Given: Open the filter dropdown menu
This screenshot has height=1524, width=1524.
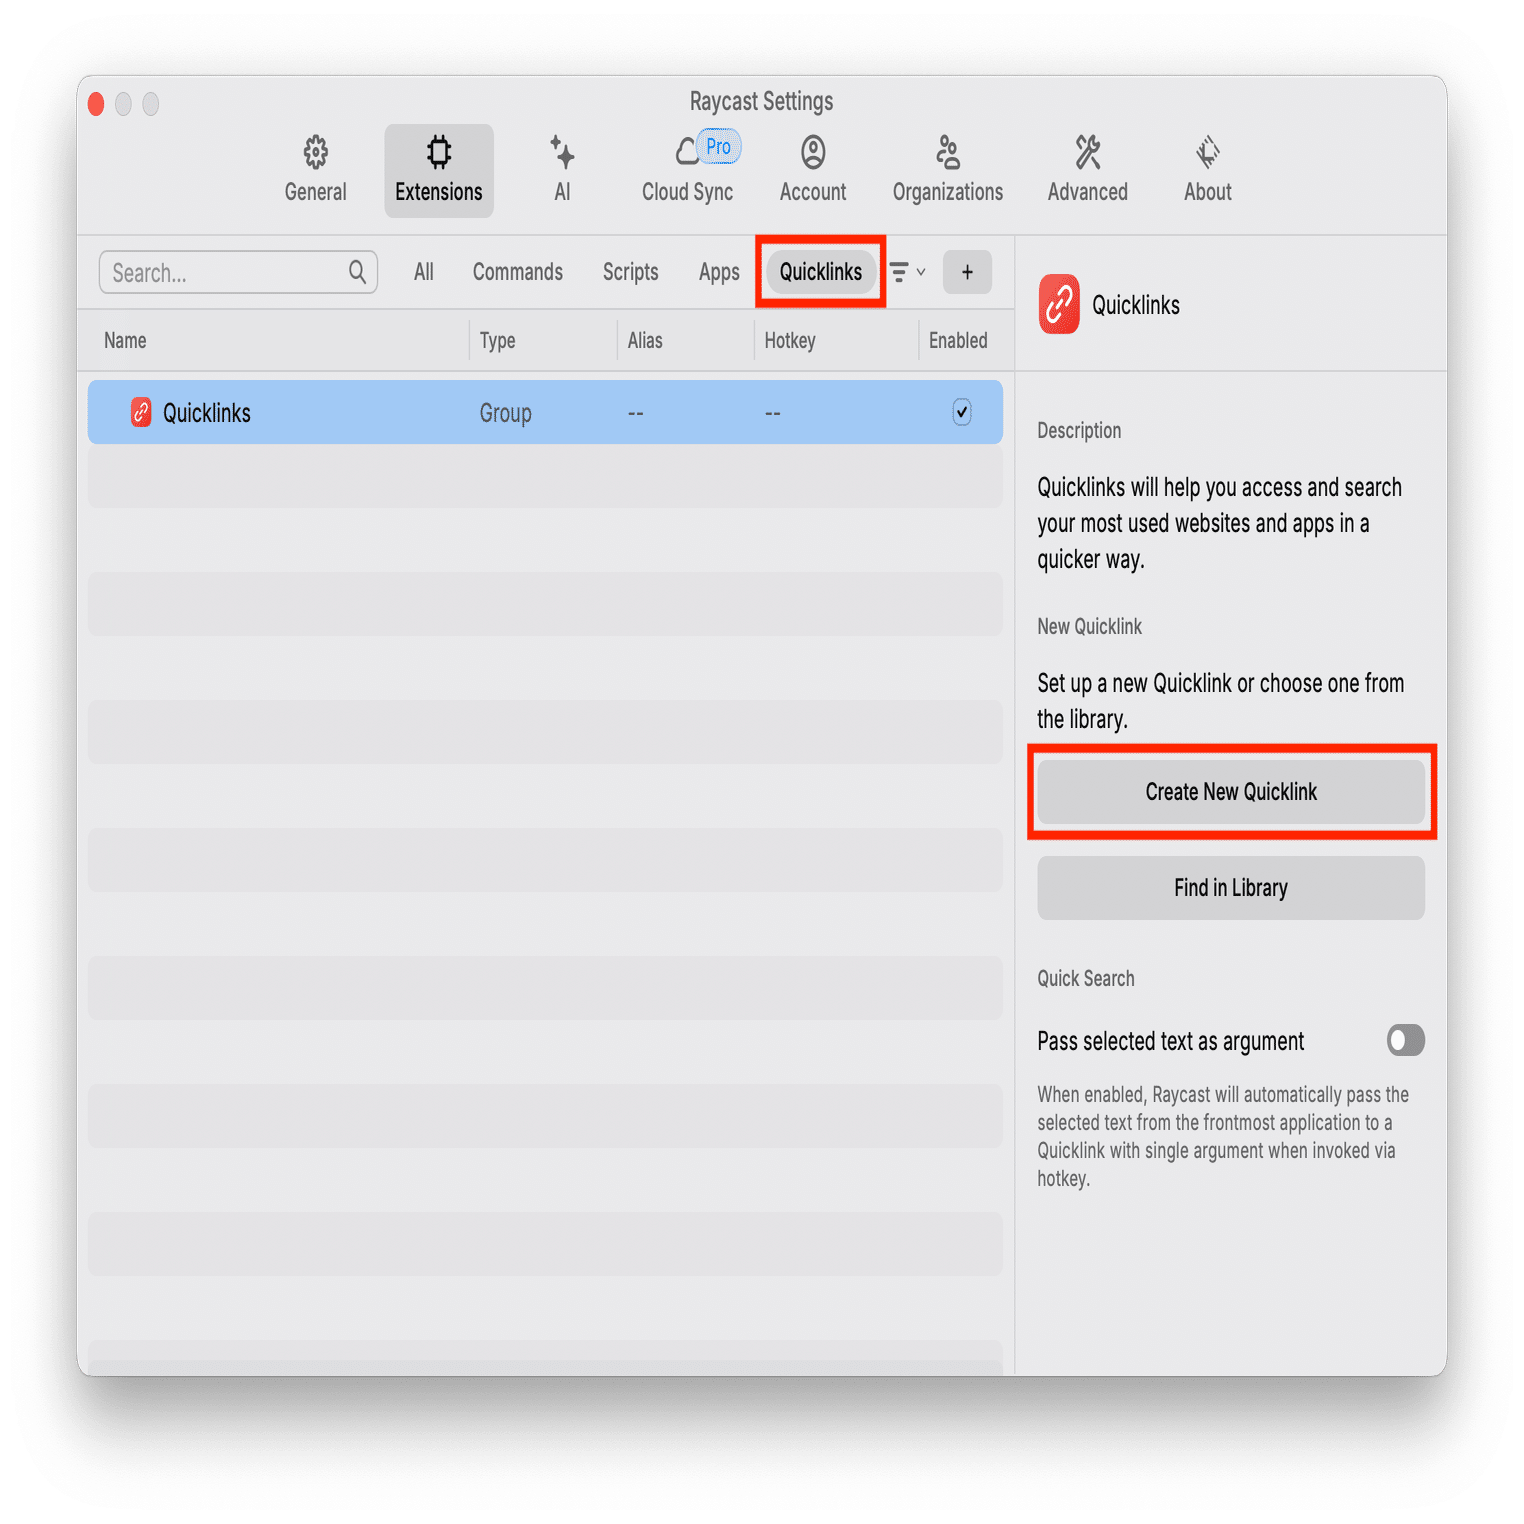Looking at the screenshot, I should click(x=907, y=272).
